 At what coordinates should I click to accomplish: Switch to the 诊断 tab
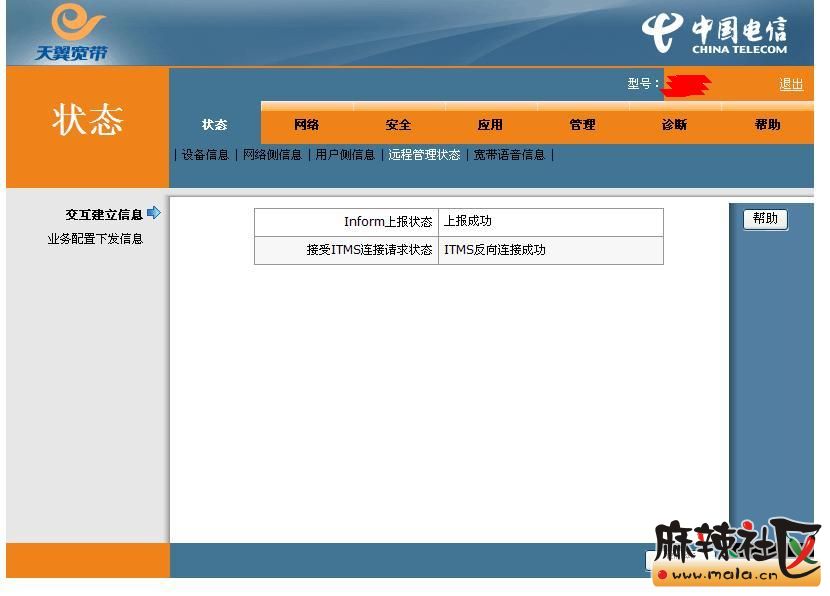[674, 125]
